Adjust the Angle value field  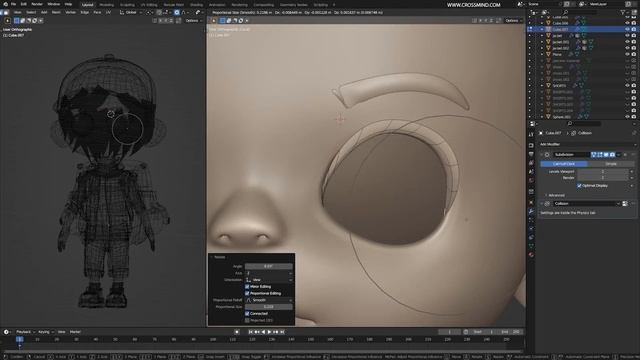[269, 266]
